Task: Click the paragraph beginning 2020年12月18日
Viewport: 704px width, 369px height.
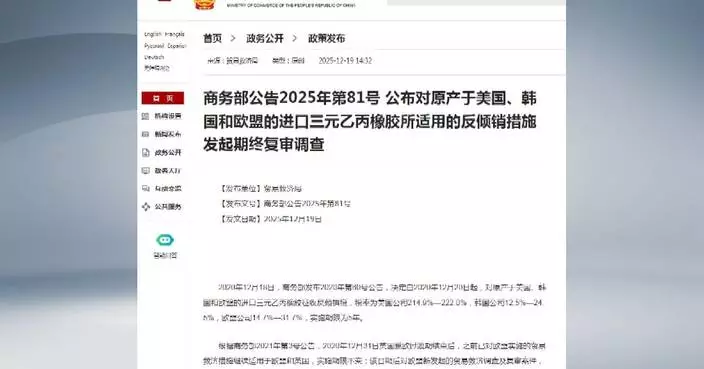Action: click(x=374, y=303)
